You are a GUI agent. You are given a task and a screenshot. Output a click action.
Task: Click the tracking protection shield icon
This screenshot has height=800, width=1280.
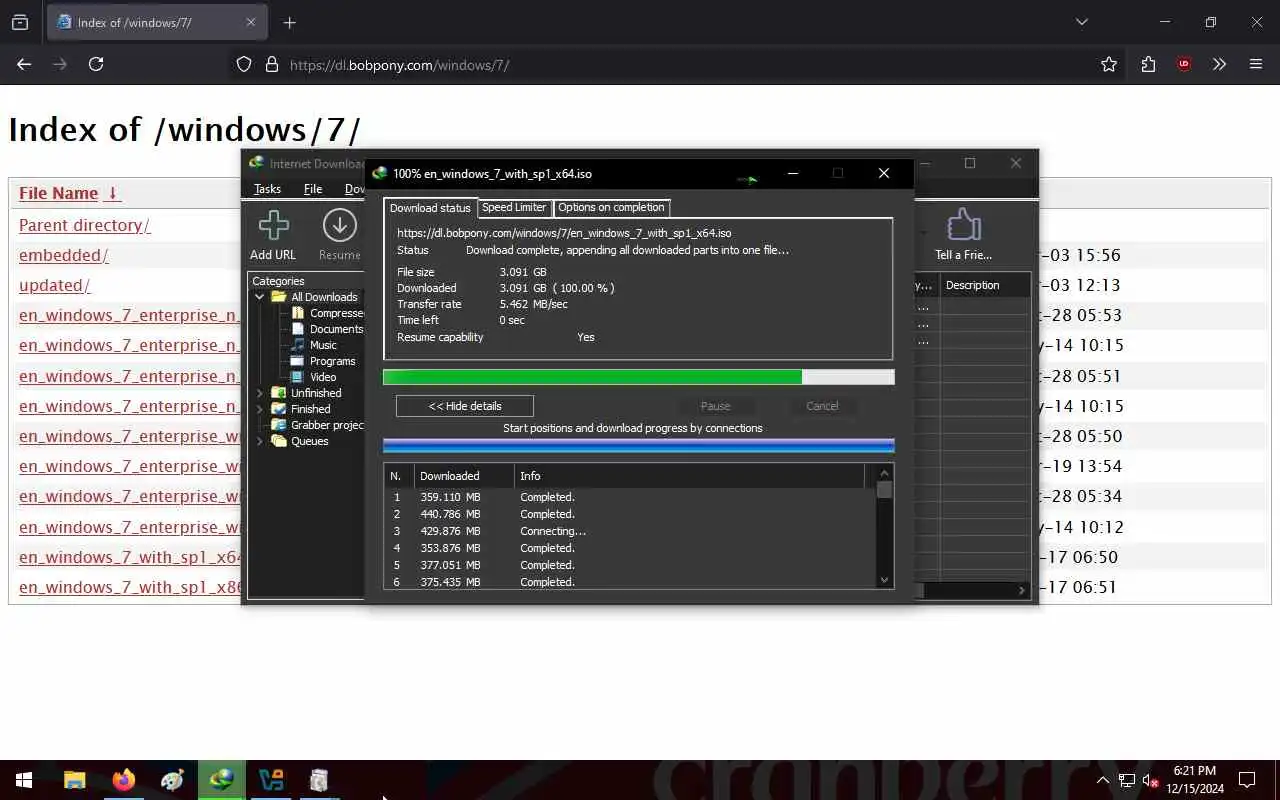point(244,64)
